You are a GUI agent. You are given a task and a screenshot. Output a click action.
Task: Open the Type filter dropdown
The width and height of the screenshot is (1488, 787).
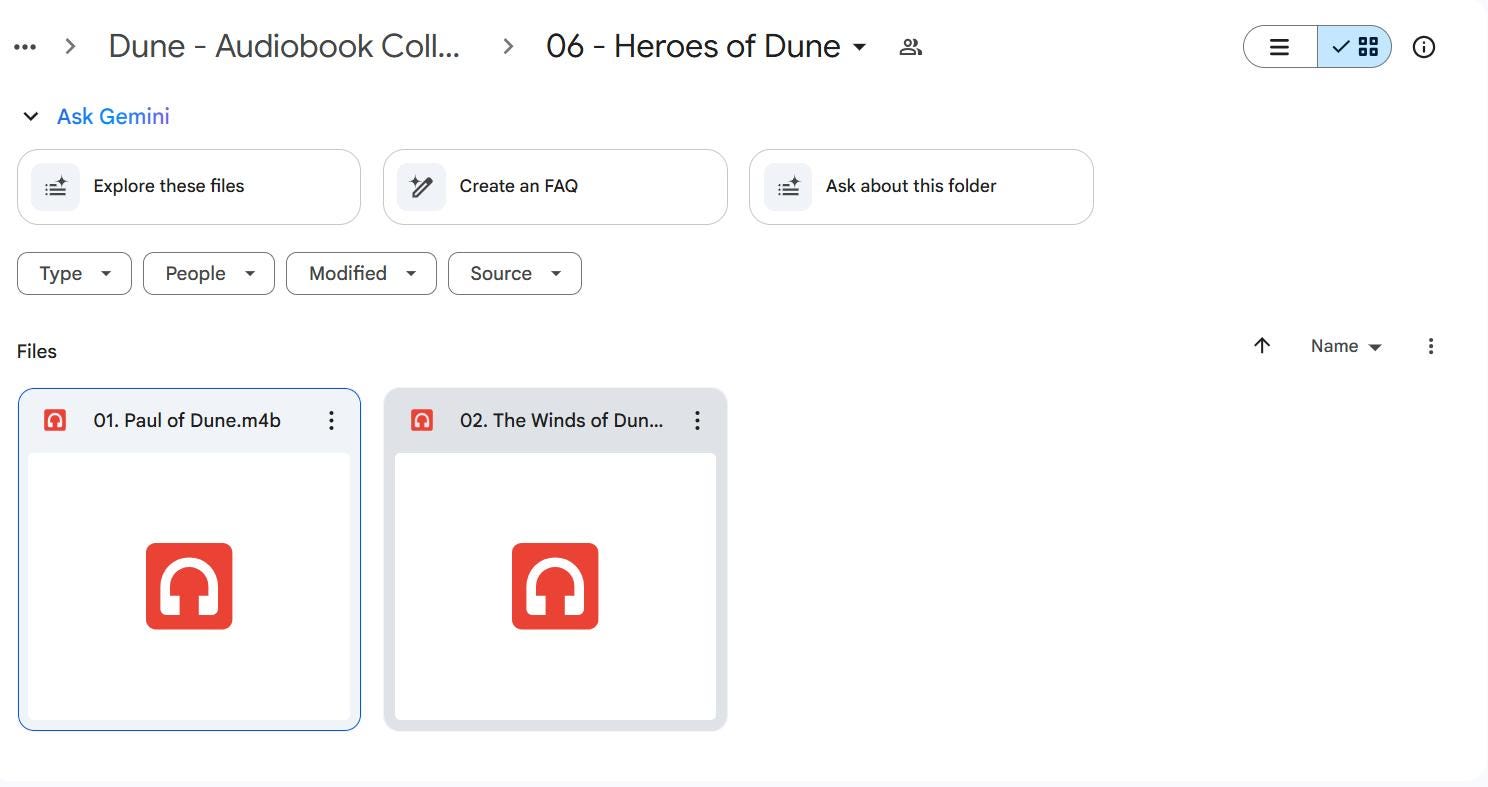(74, 274)
